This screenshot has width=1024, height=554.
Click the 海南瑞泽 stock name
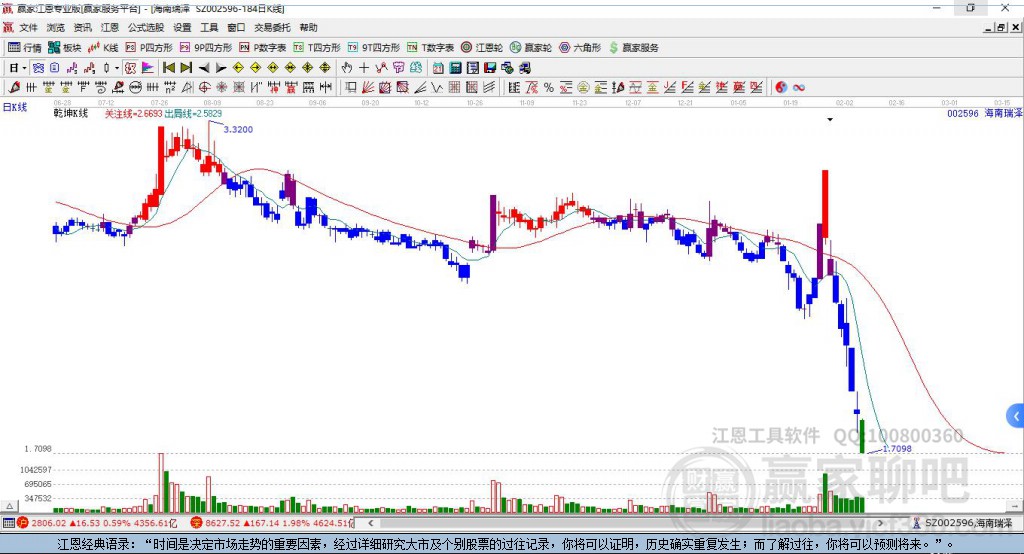pyautogui.click(x=1004, y=114)
